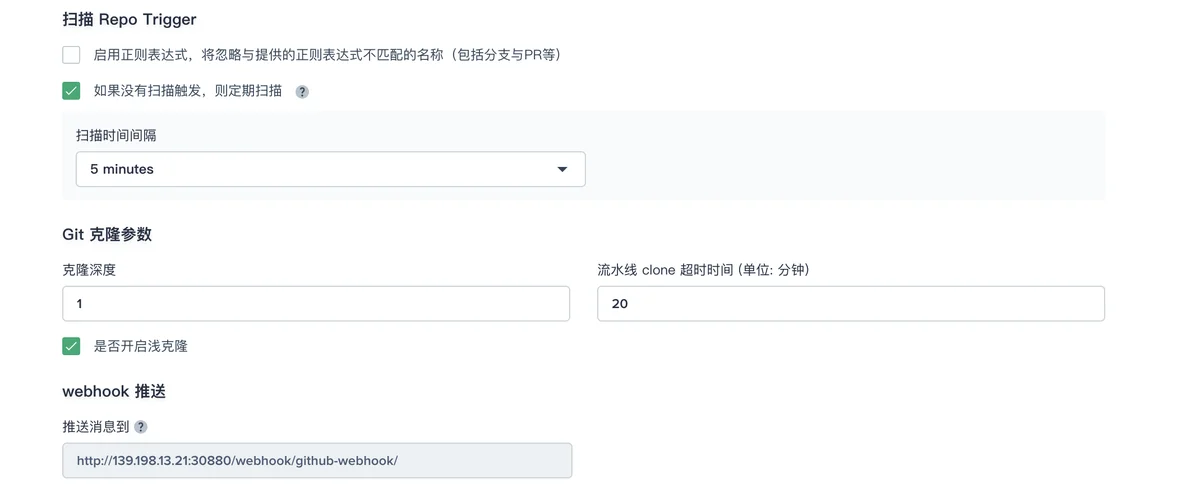The image size is (1200, 484).
Task: Click the 启用正则表达式 label text
Action: 327,55
